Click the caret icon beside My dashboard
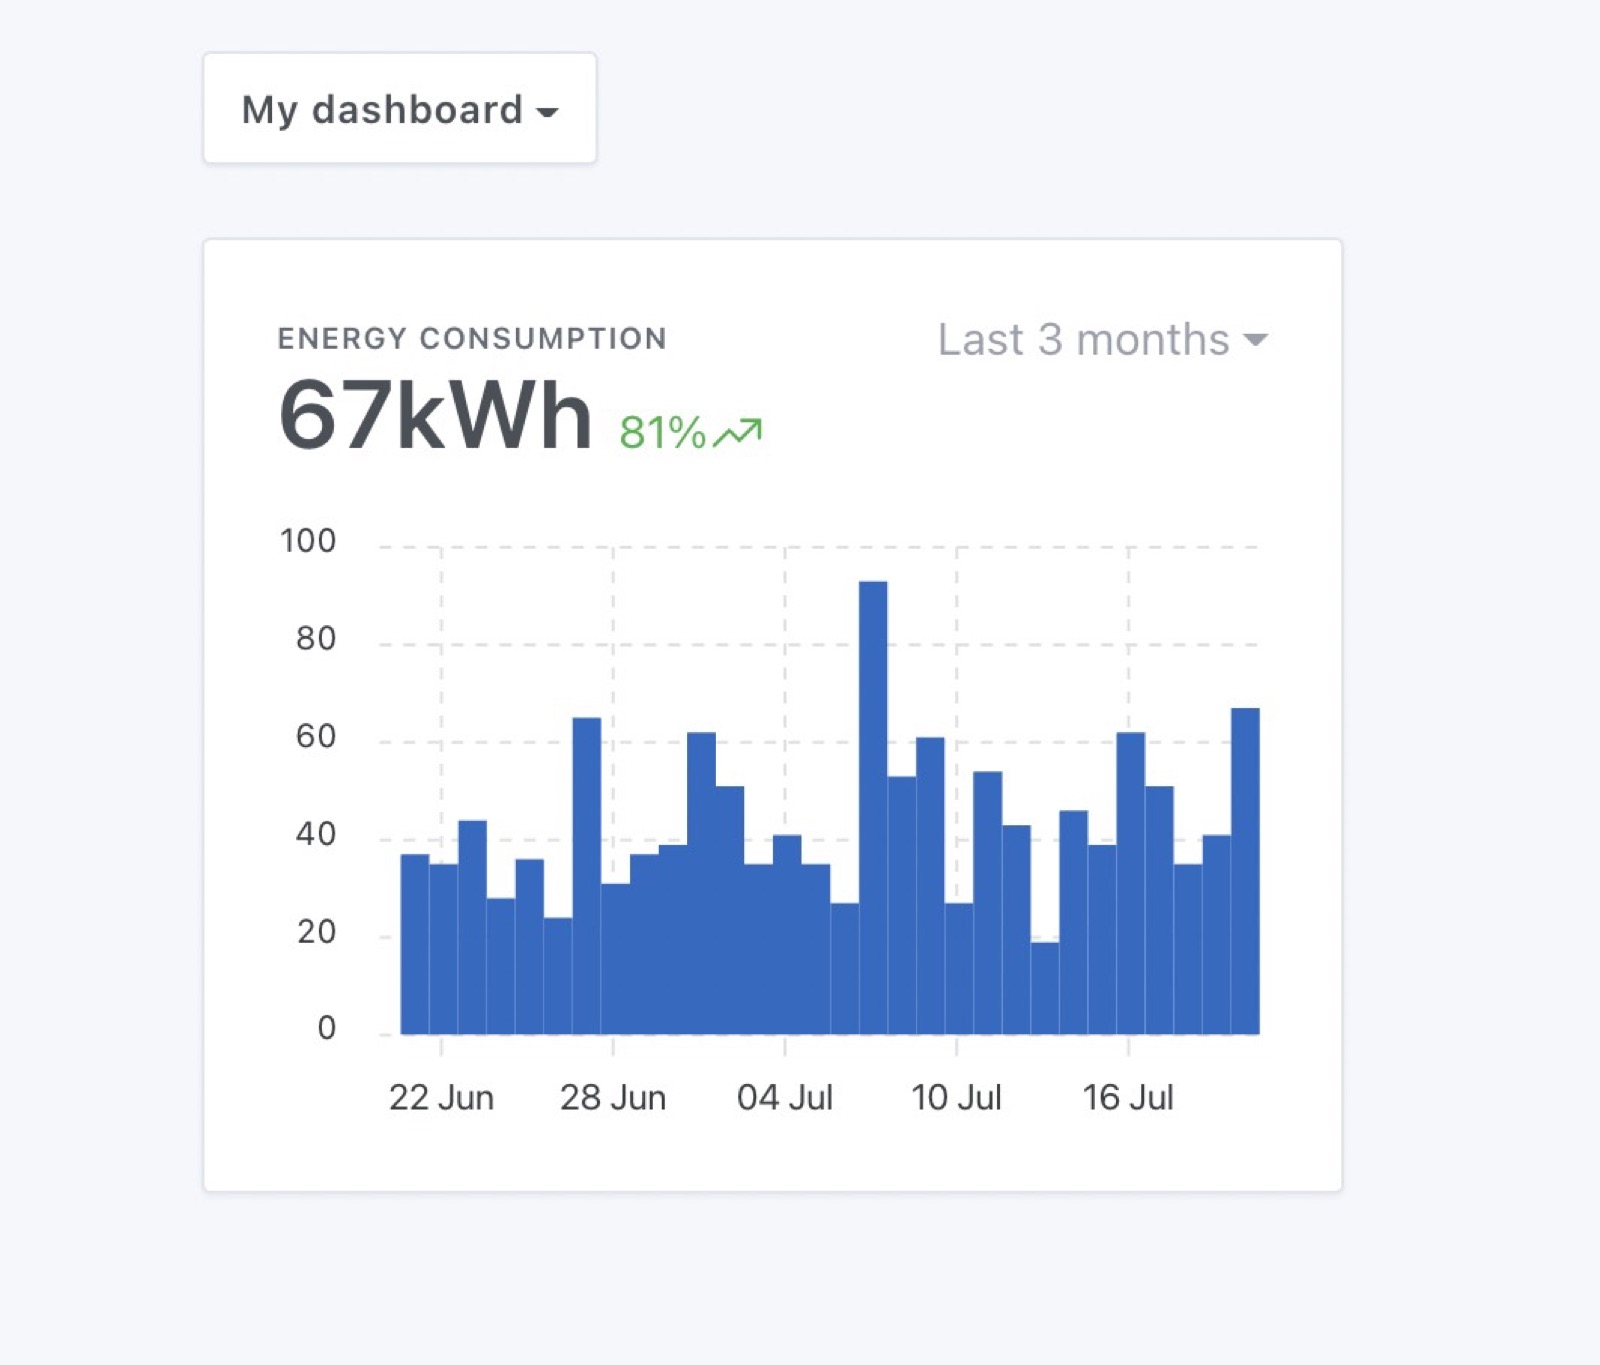This screenshot has width=1600, height=1365. point(546,113)
